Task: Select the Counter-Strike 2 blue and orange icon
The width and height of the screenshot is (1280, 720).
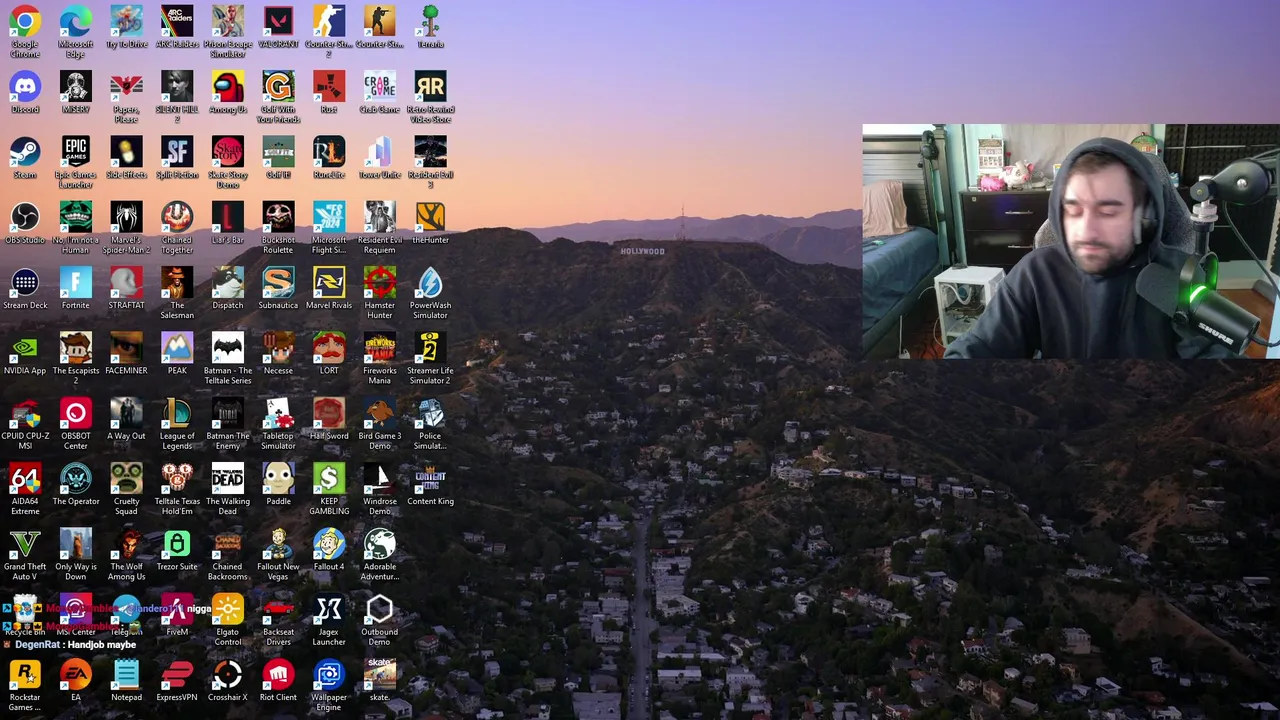Action: [329, 22]
